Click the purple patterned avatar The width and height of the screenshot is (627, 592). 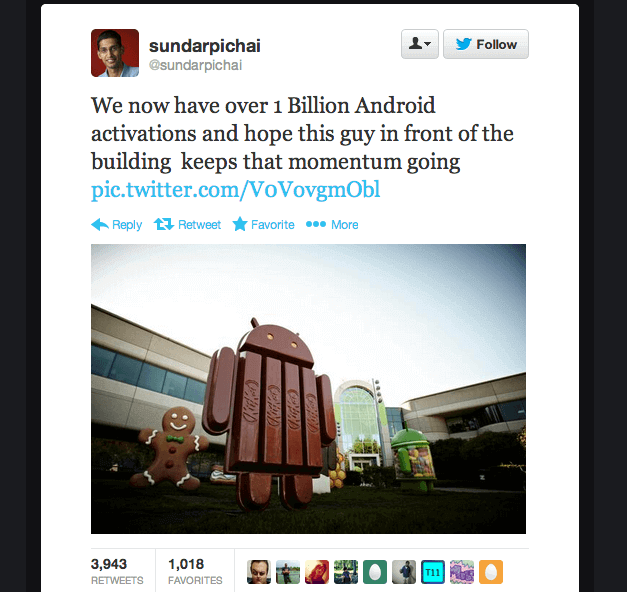coord(462,572)
